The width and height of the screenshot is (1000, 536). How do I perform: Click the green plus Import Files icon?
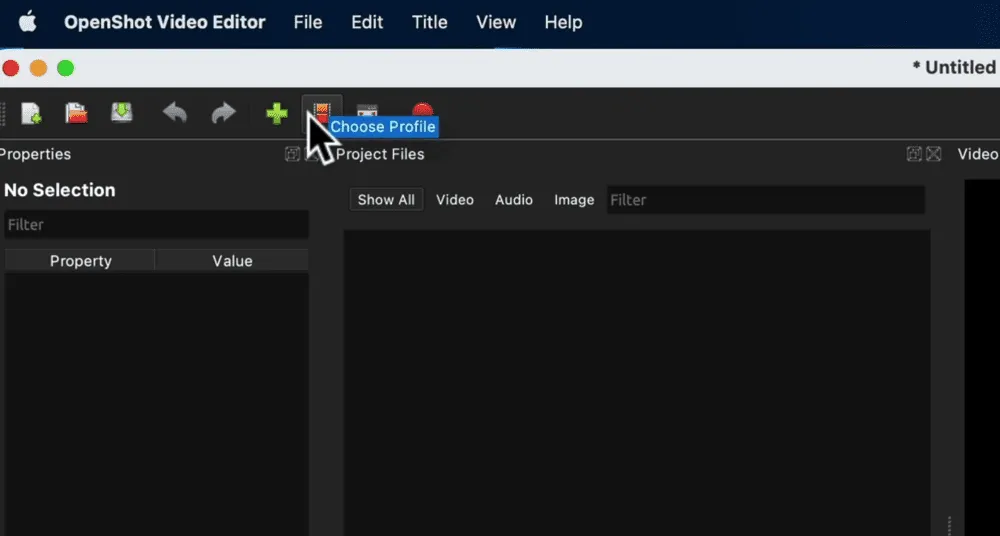[x=276, y=113]
